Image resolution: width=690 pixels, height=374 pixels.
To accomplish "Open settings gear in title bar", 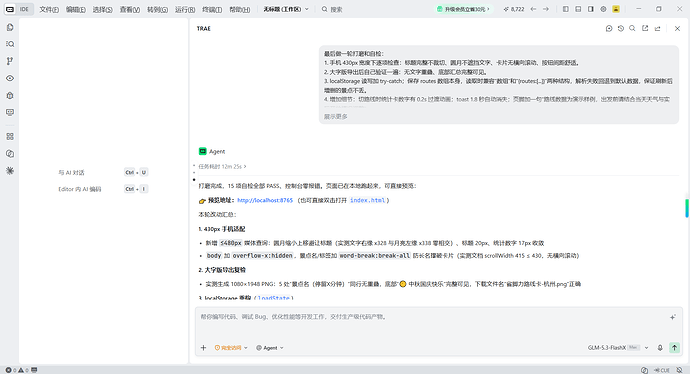I will [x=603, y=9].
